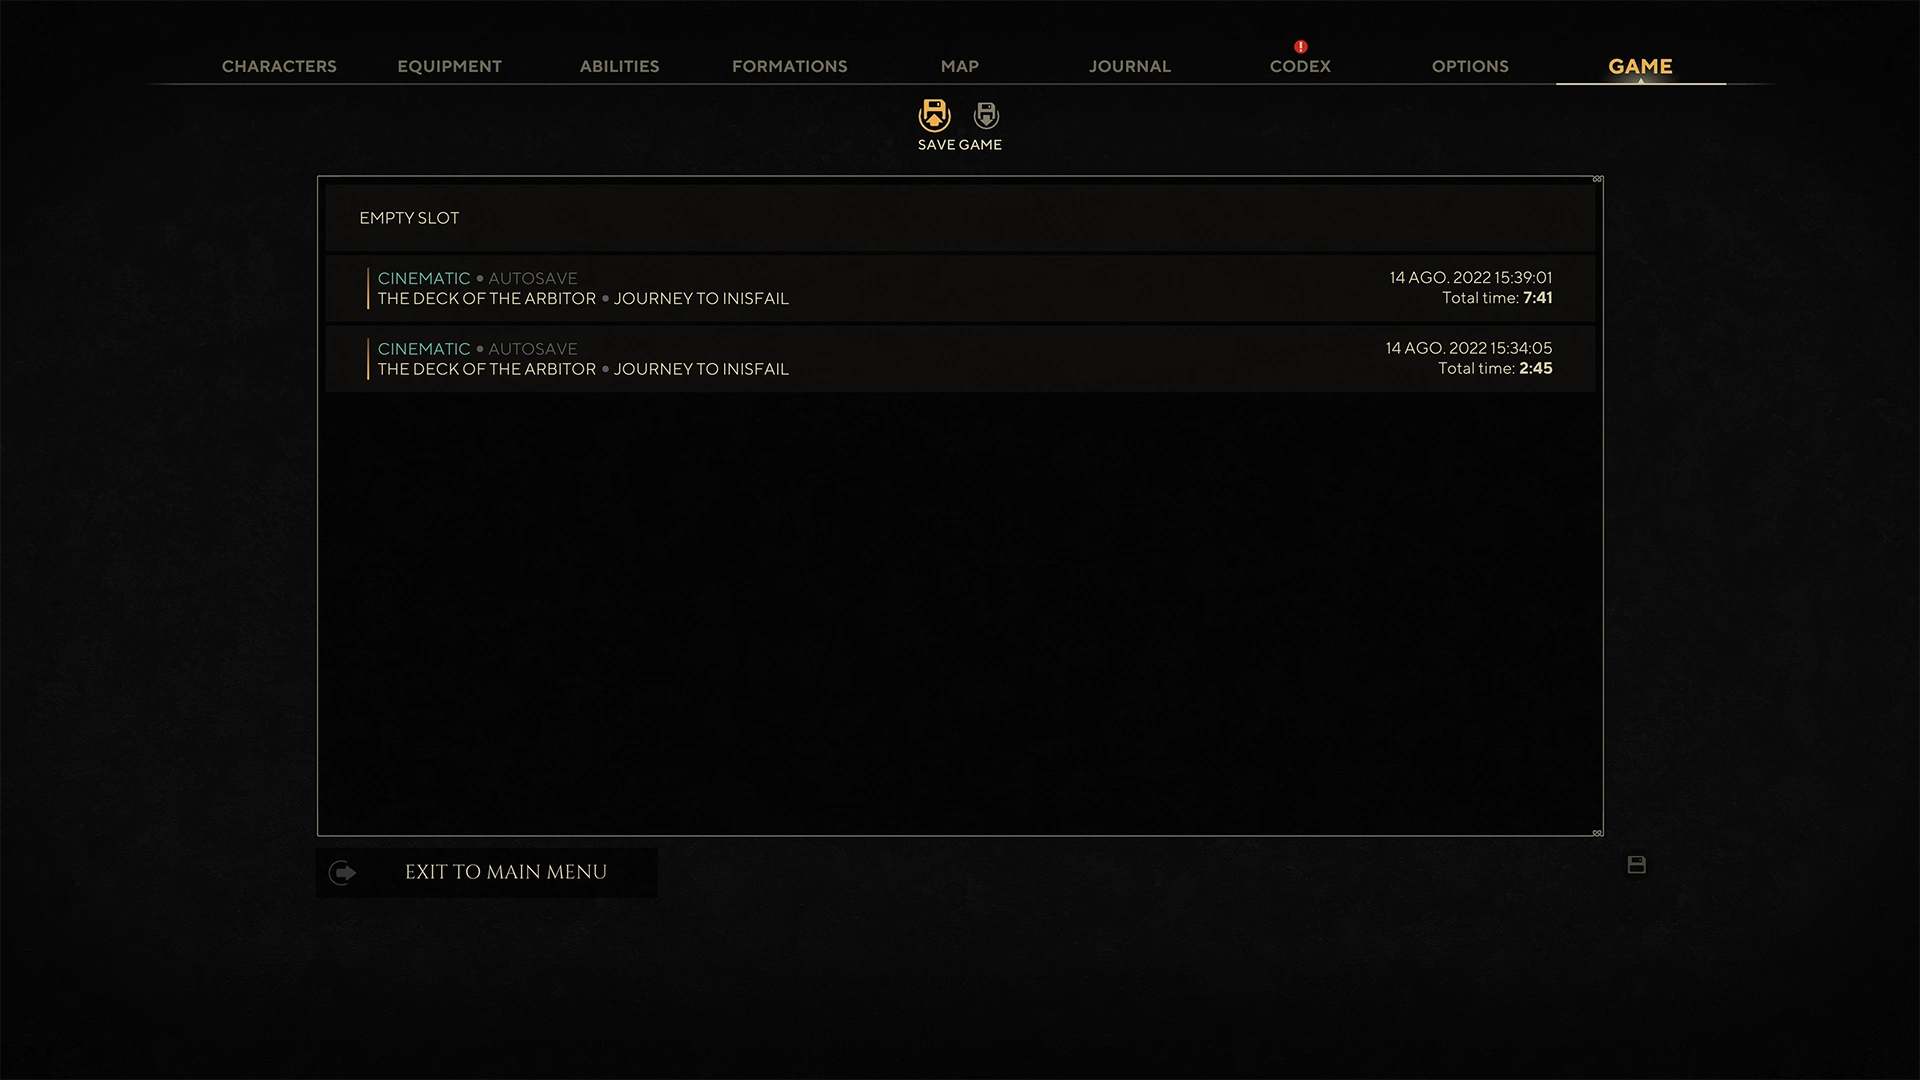Click Exit to Main Menu button
The height and width of the screenshot is (1080, 1920).
tap(487, 873)
